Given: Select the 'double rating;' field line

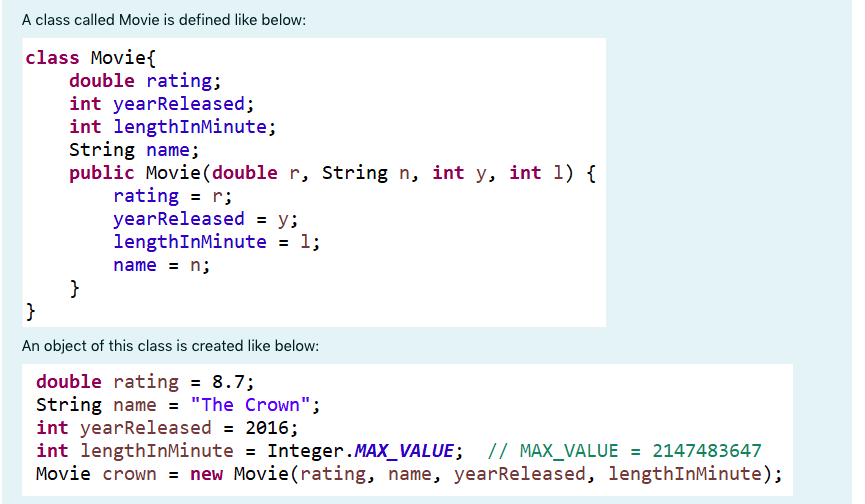Looking at the screenshot, I should (145, 81).
